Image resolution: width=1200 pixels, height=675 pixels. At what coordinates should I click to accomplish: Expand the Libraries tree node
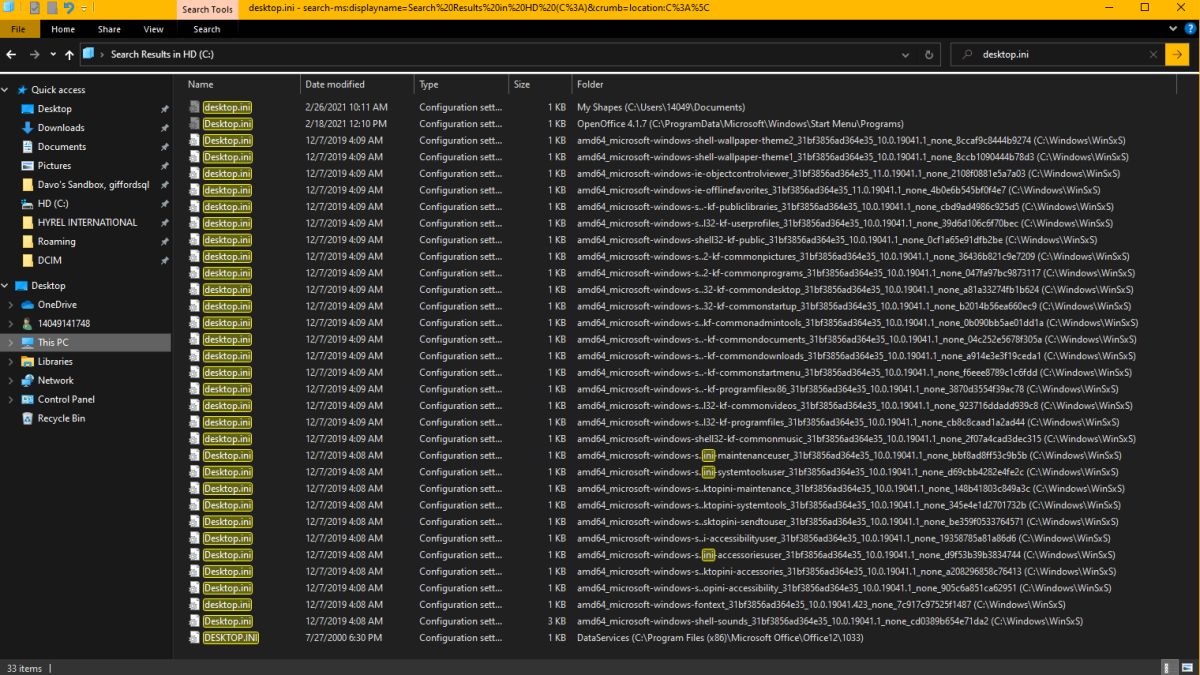tap(11, 362)
